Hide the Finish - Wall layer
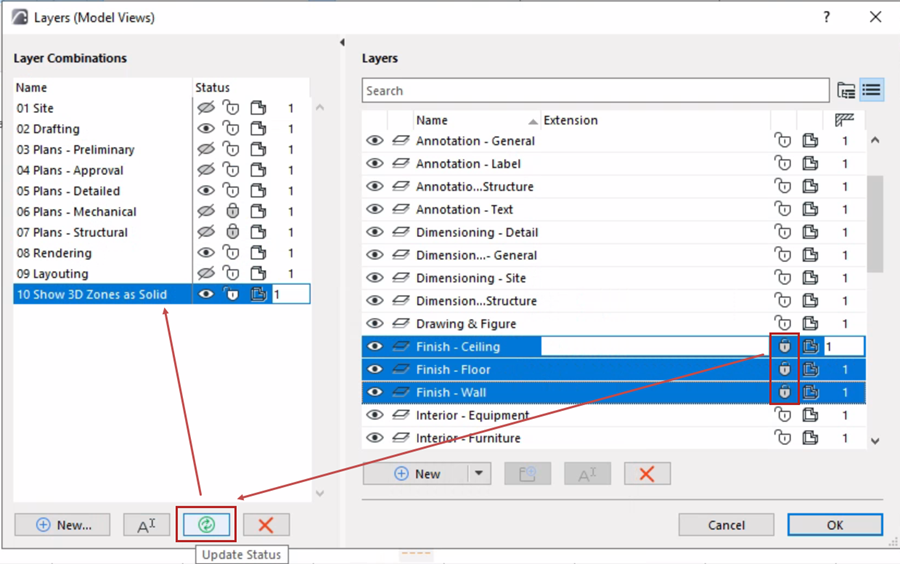This screenshot has height=564, width=900. coord(375,392)
